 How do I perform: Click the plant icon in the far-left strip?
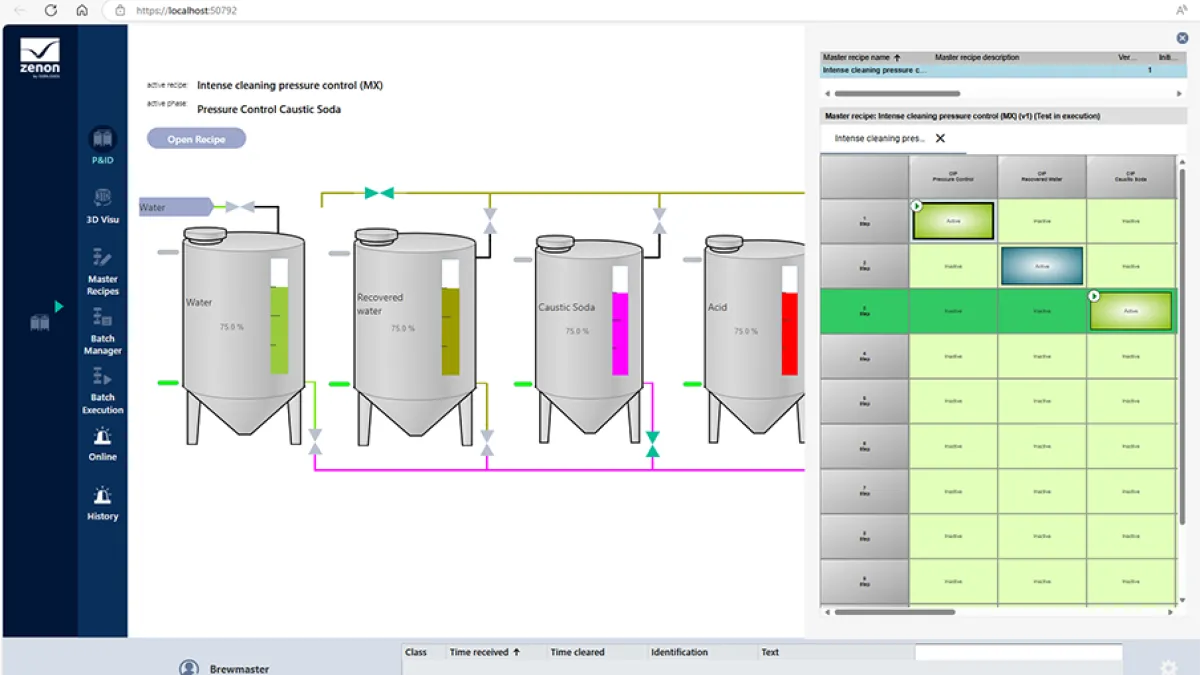(40, 323)
